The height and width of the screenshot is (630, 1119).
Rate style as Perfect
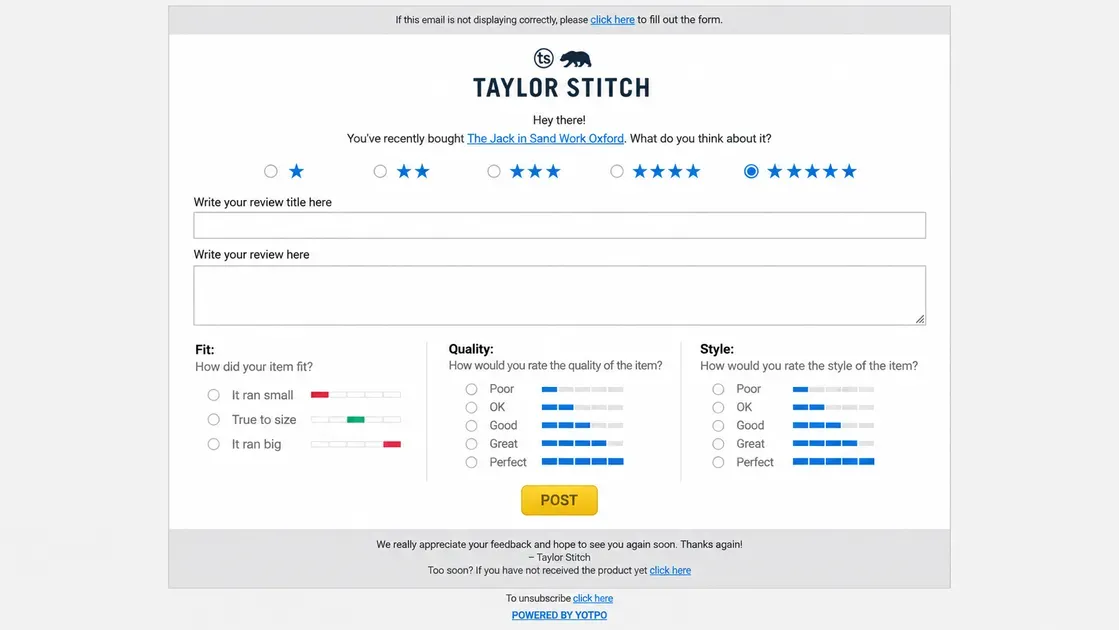coord(718,462)
